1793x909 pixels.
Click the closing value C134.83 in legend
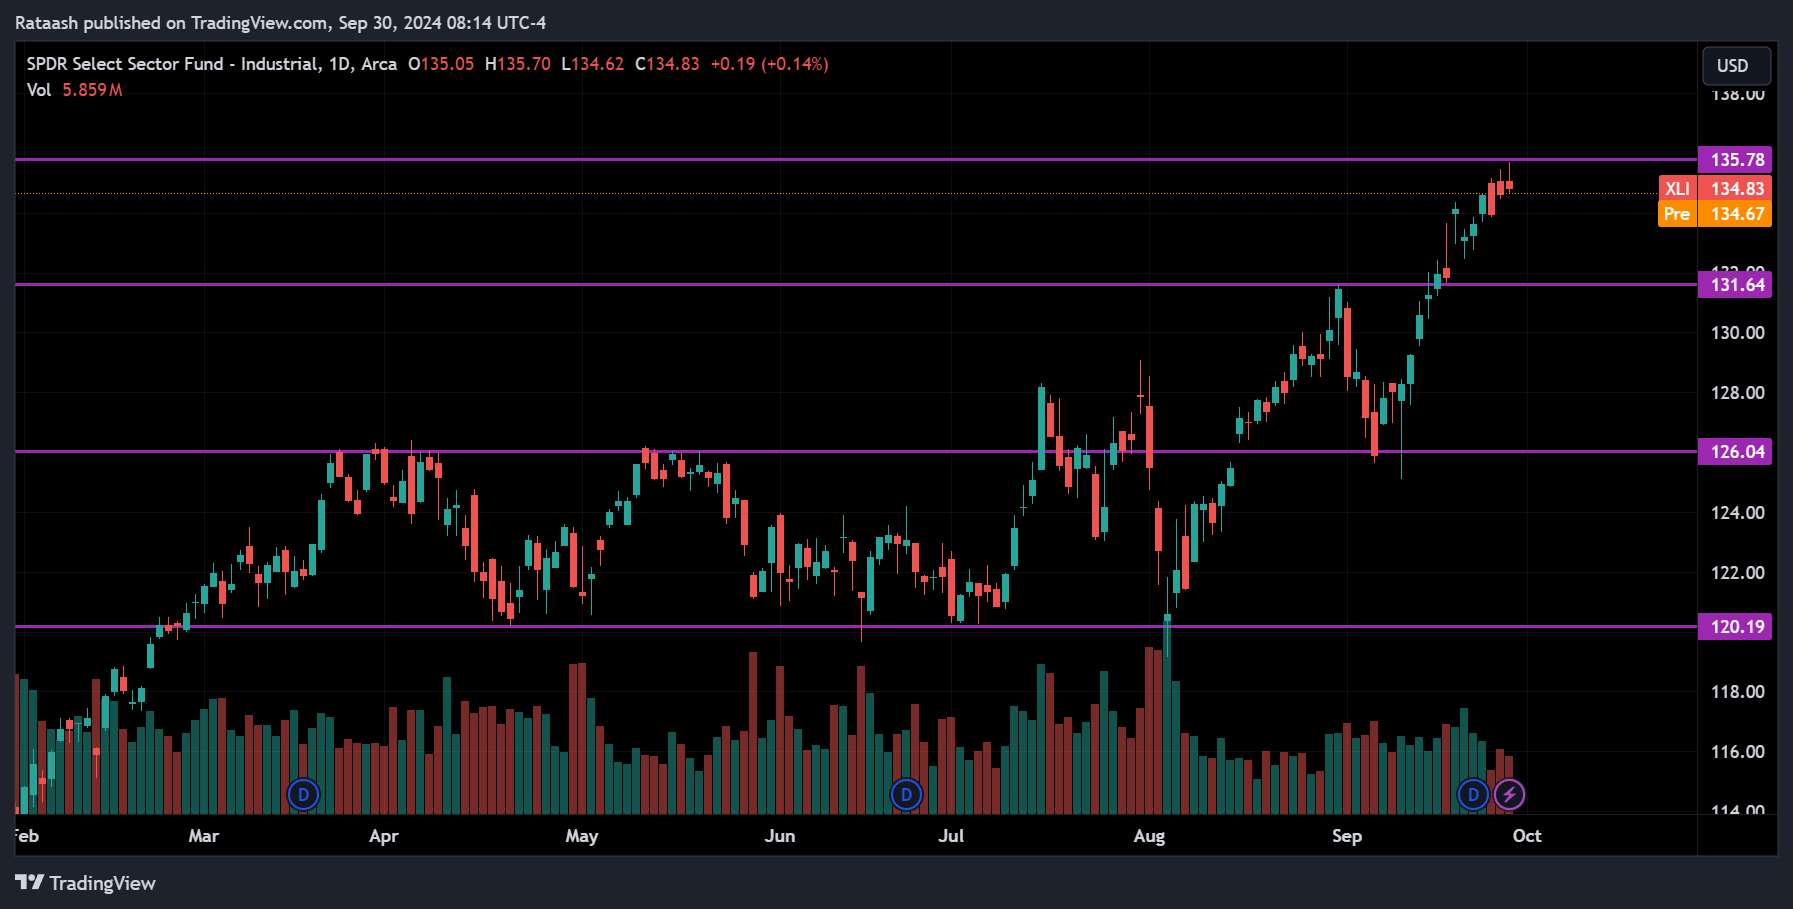[667, 64]
